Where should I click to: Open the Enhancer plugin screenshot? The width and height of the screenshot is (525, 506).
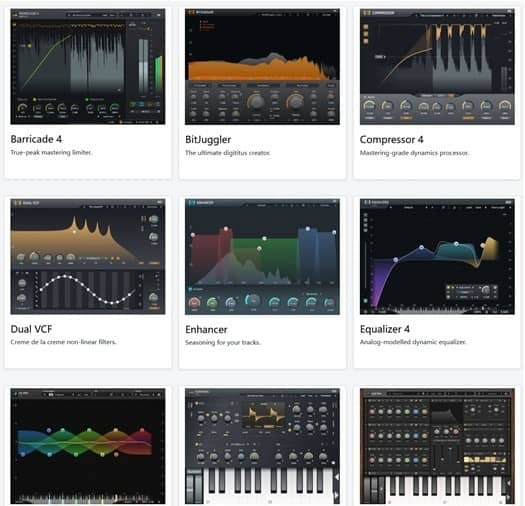(x=262, y=257)
